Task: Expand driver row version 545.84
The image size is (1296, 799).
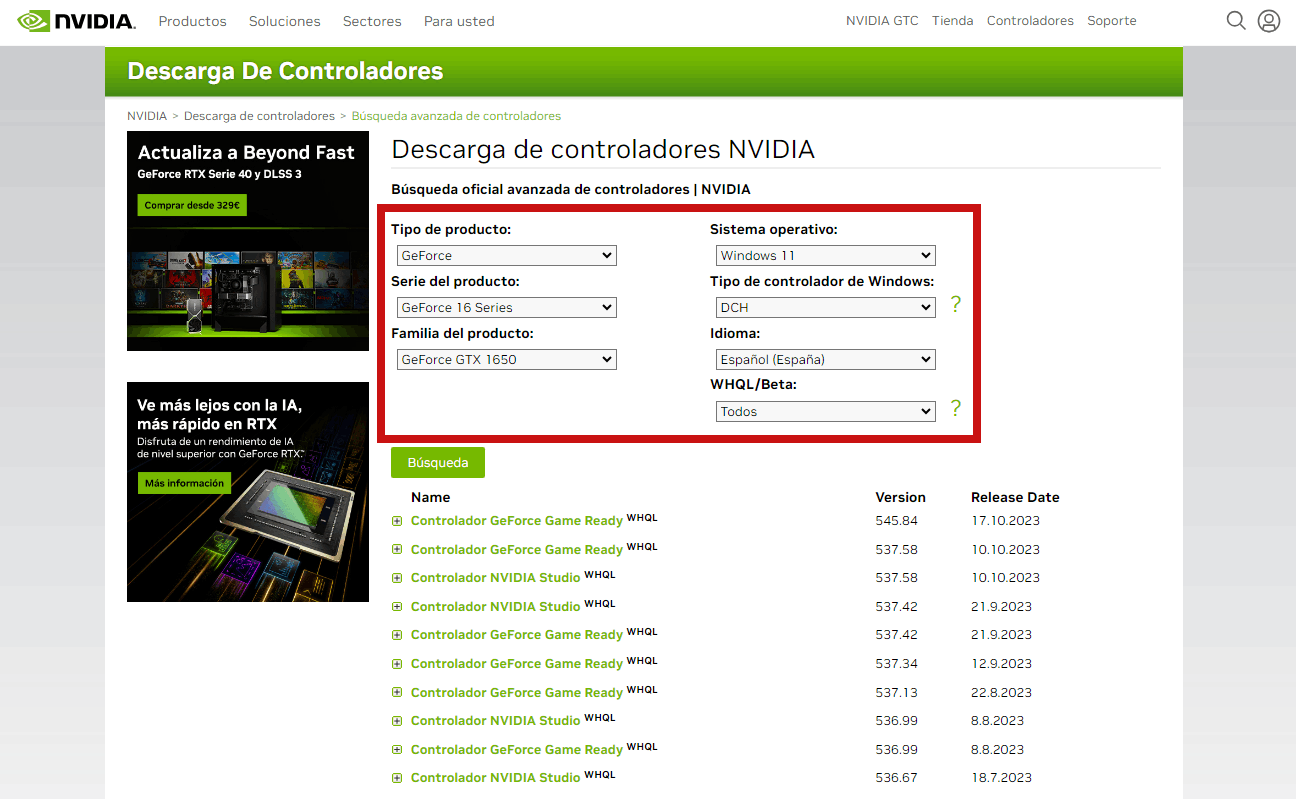Action: [397, 520]
